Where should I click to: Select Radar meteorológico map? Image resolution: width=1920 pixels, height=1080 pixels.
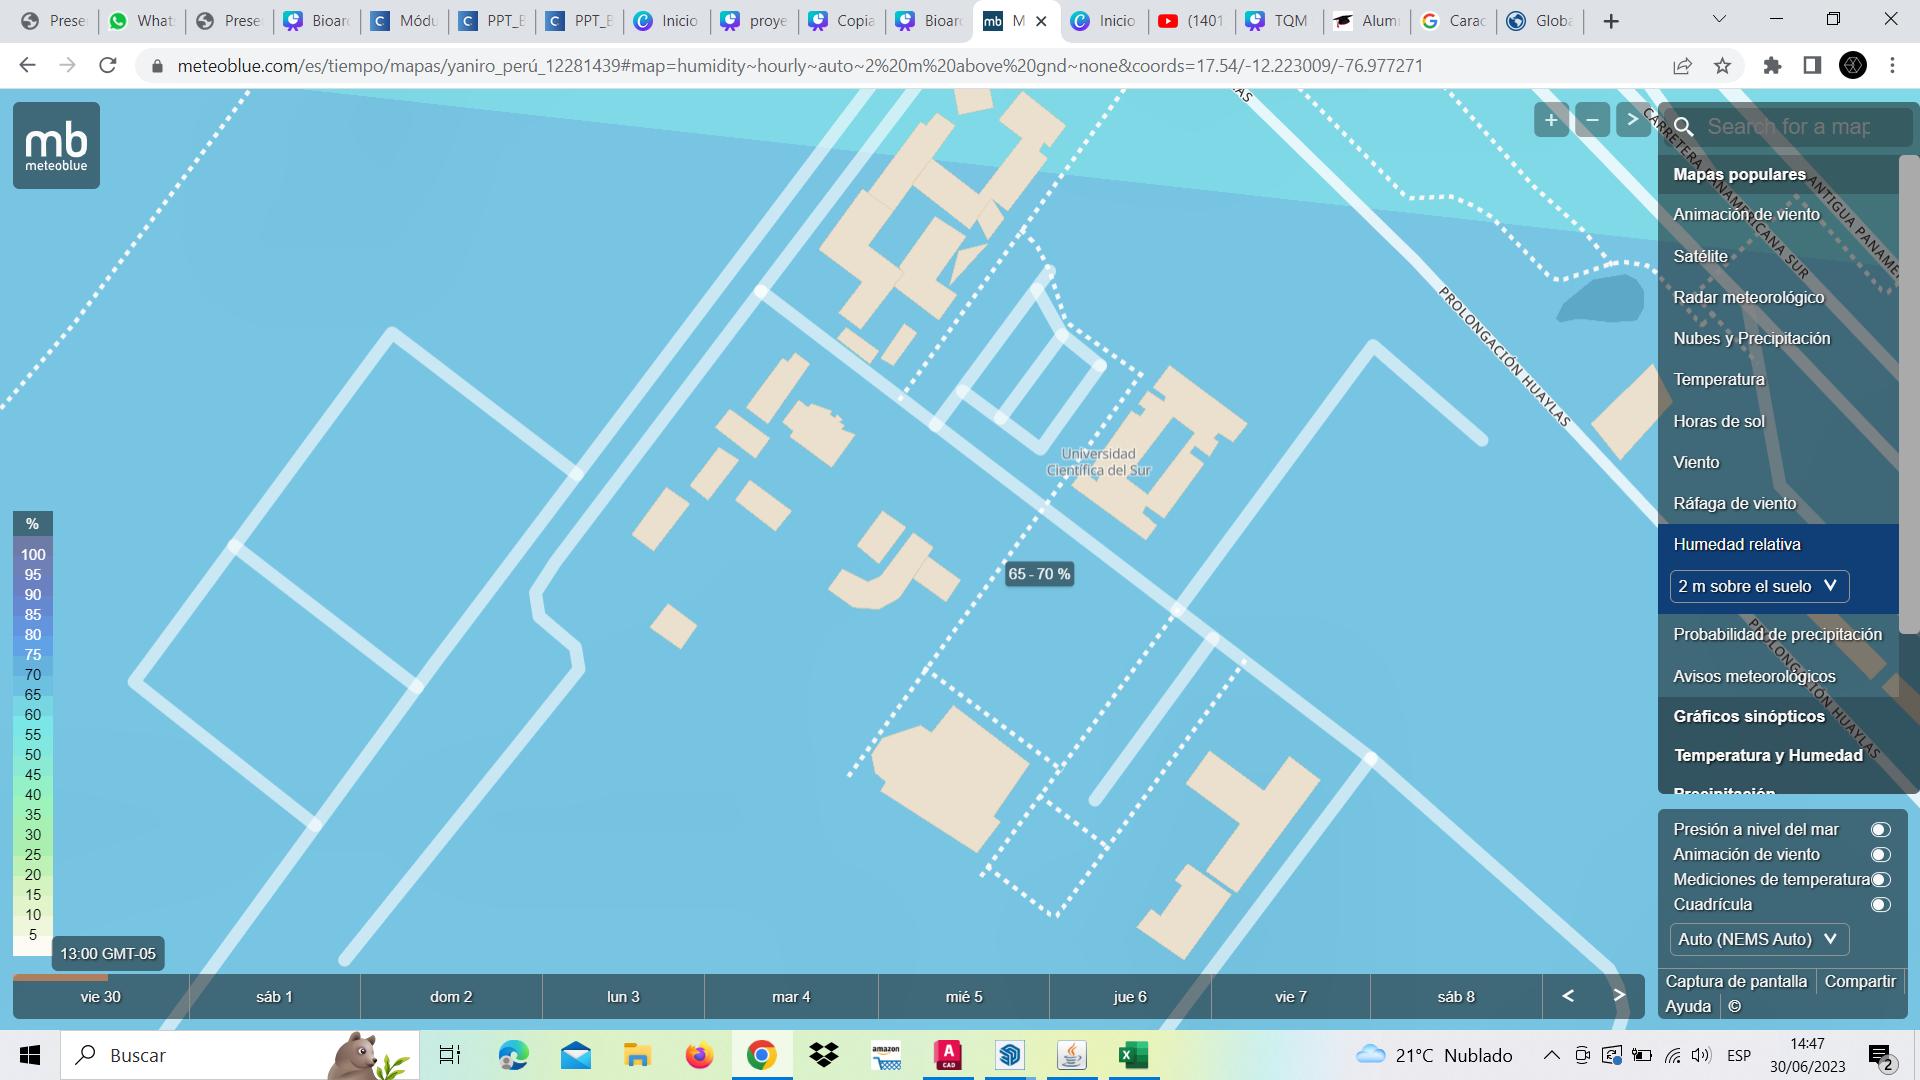[1748, 297]
